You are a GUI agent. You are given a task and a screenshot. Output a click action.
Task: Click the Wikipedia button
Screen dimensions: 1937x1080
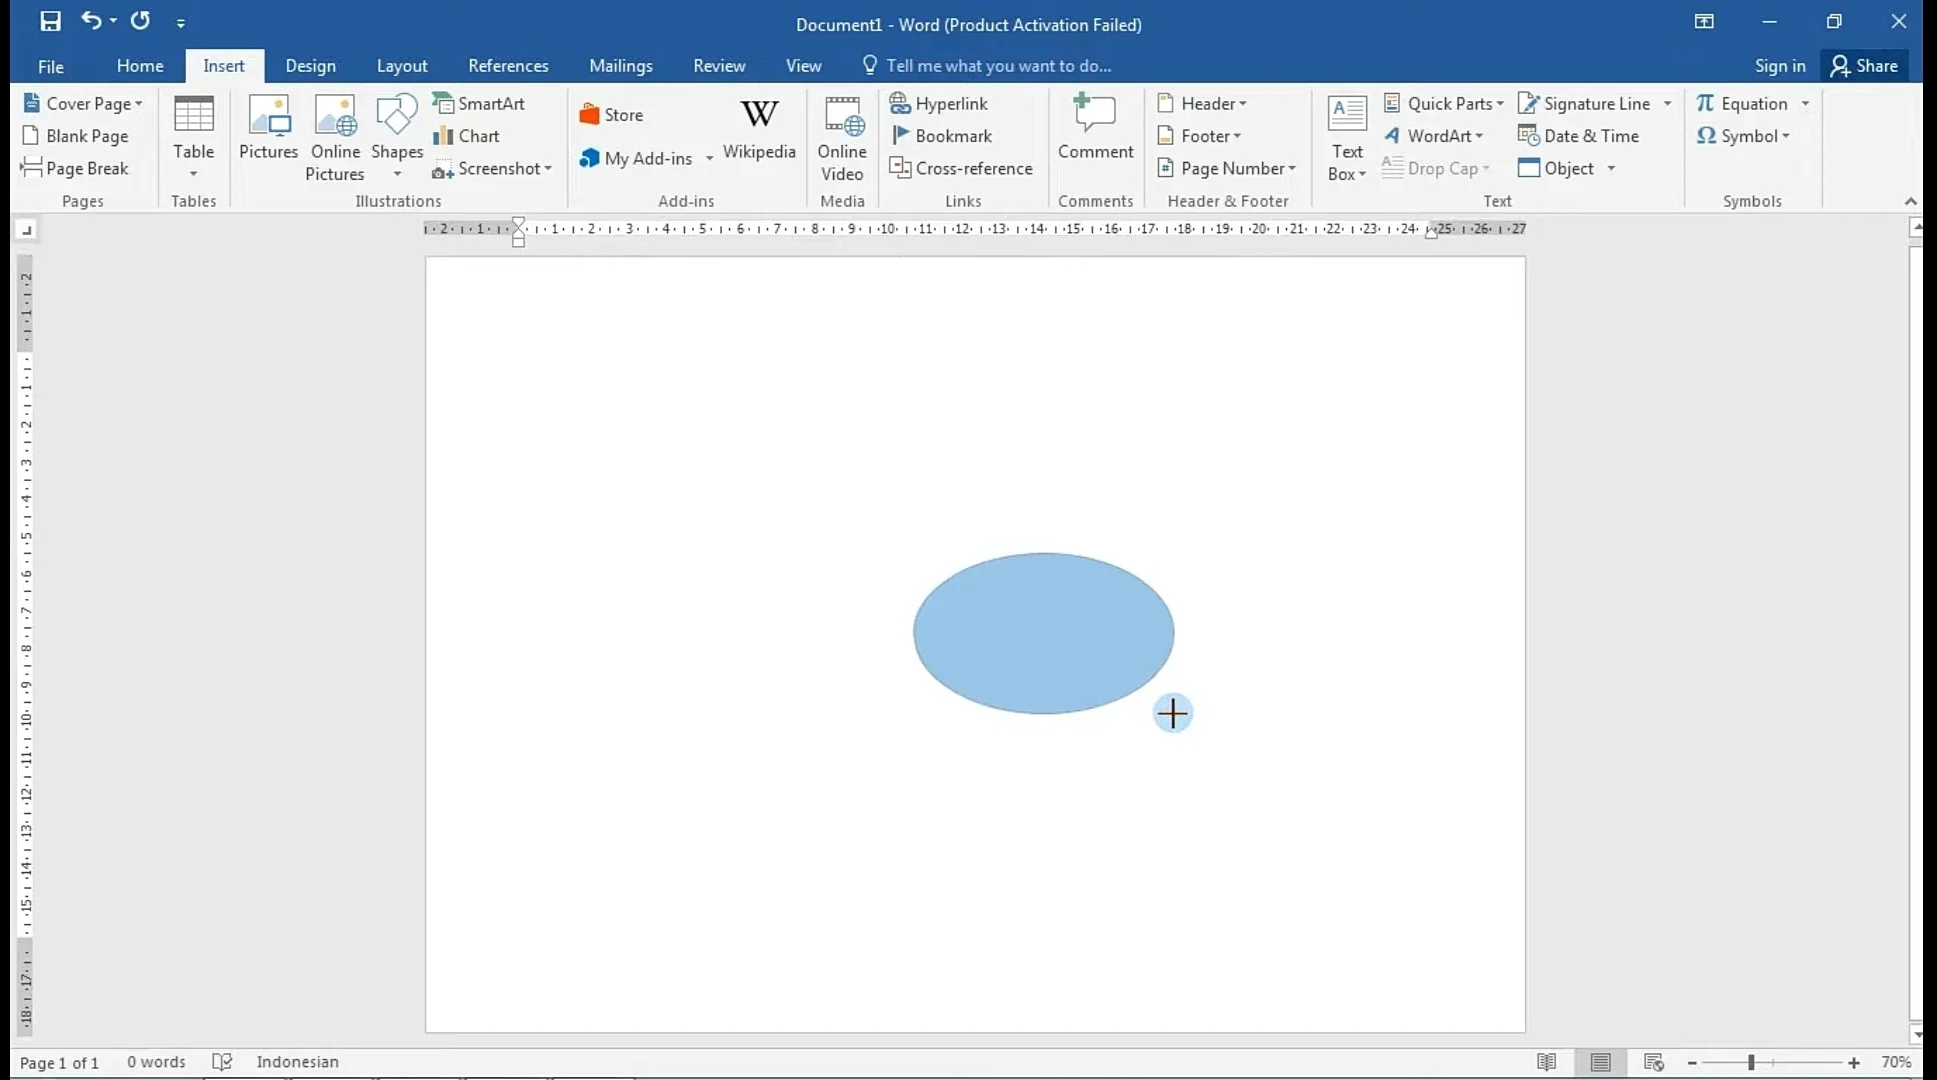click(759, 133)
